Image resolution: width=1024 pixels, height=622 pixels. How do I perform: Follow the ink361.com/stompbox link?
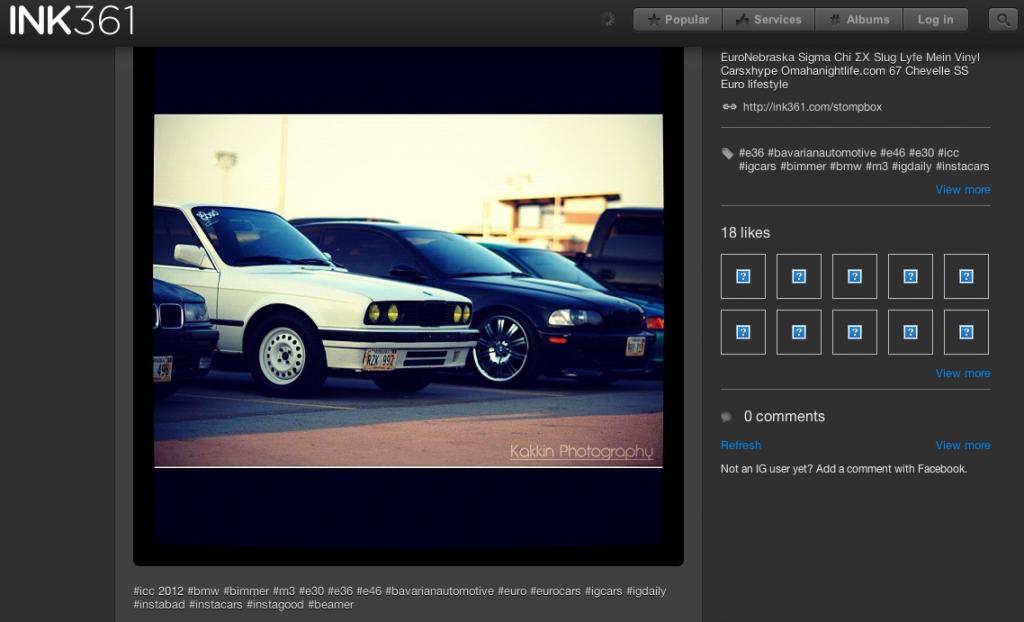point(812,107)
